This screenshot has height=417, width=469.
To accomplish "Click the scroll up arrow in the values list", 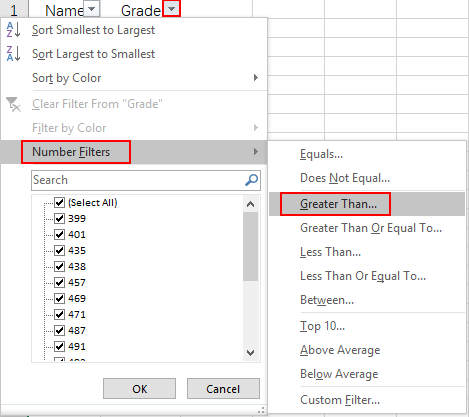I will (250, 204).
